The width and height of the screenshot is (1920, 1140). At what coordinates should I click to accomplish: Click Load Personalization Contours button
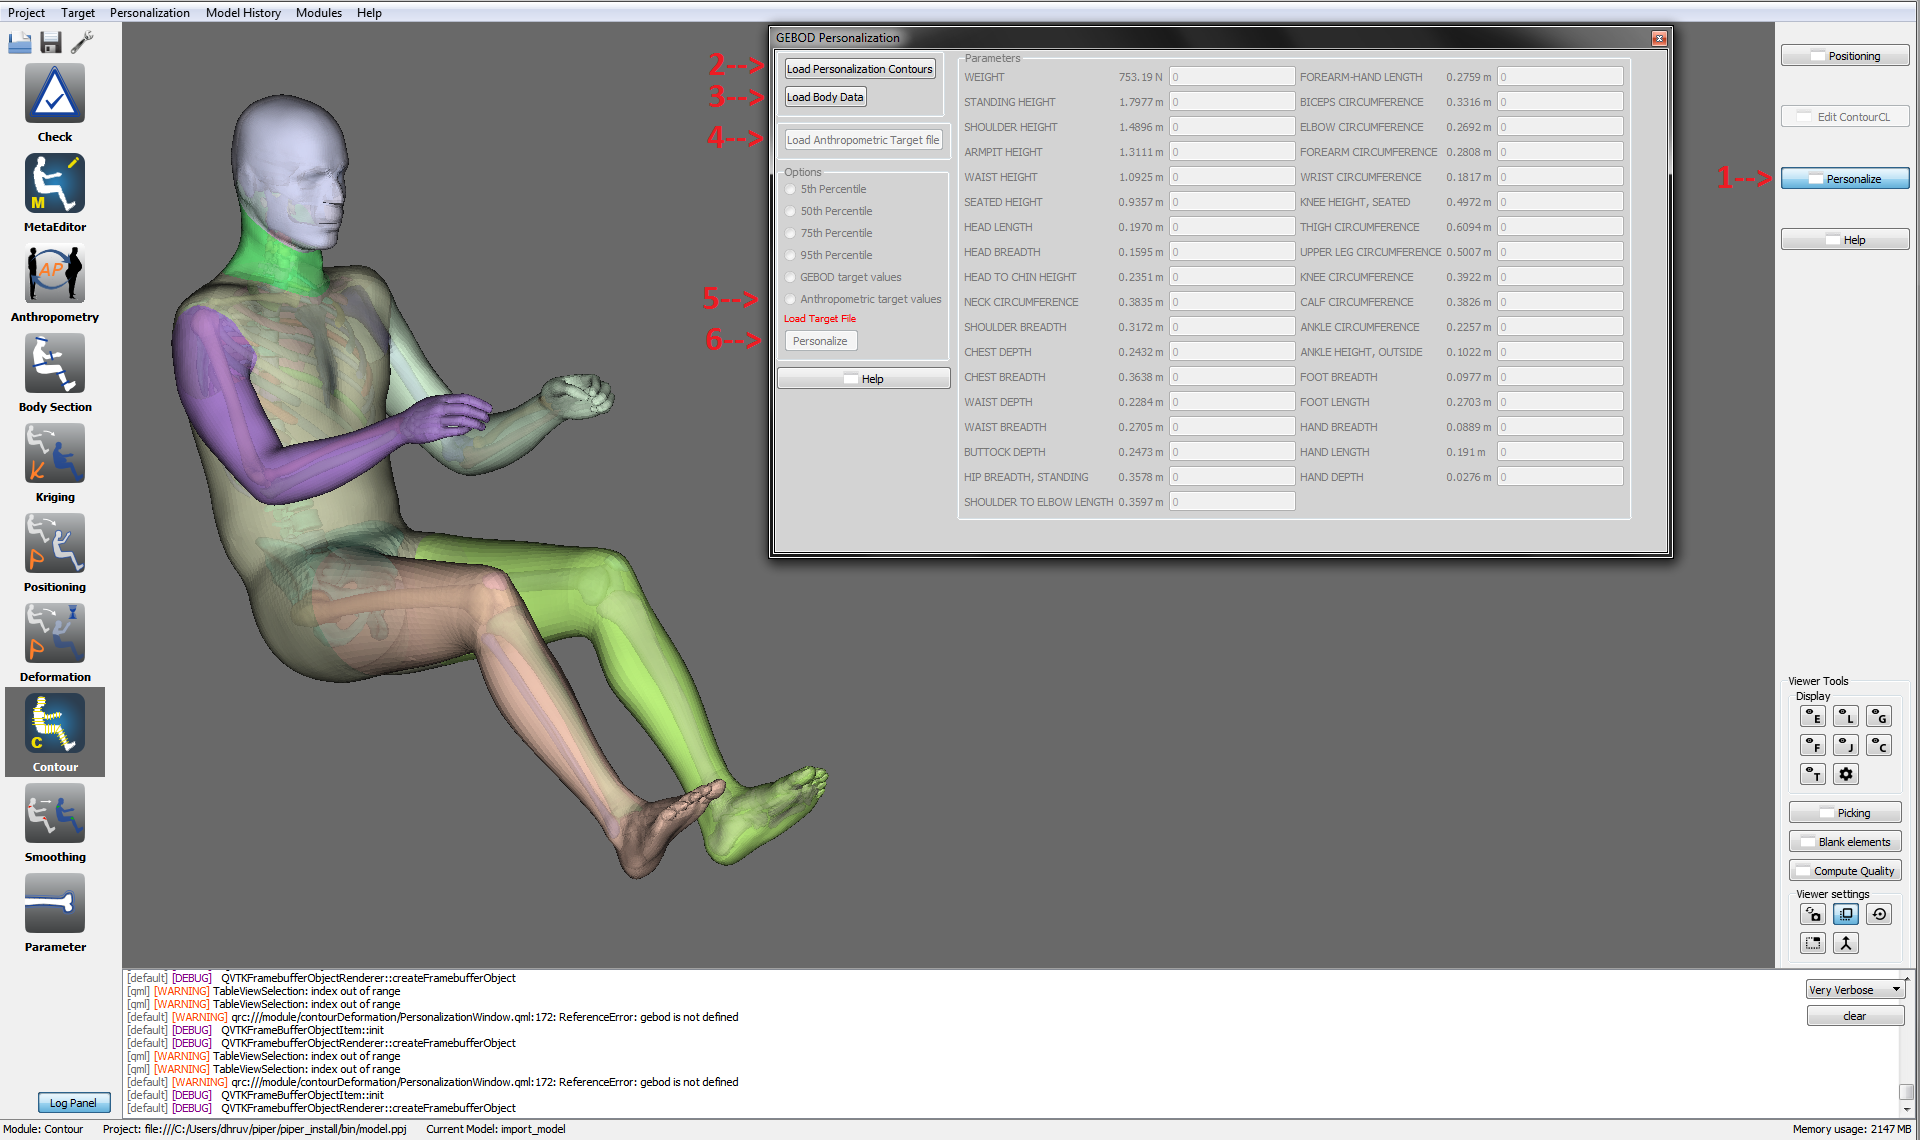(x=860, y=69)
